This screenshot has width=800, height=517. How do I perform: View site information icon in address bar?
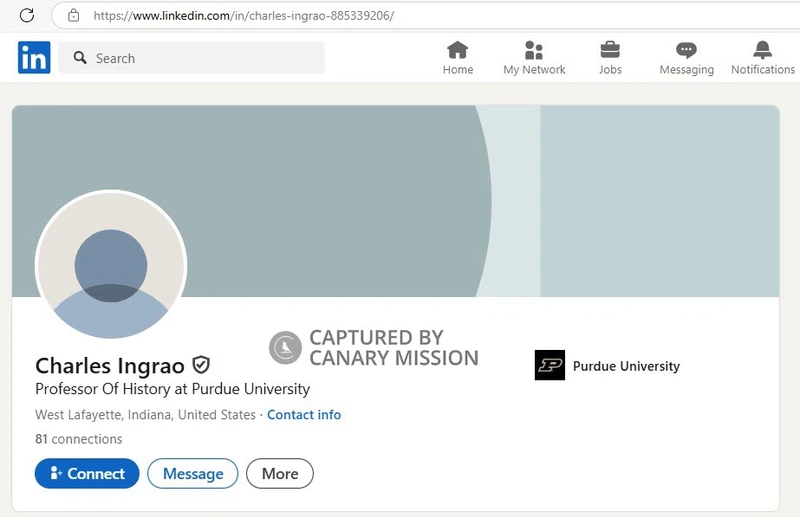click(x=73, y=15)
